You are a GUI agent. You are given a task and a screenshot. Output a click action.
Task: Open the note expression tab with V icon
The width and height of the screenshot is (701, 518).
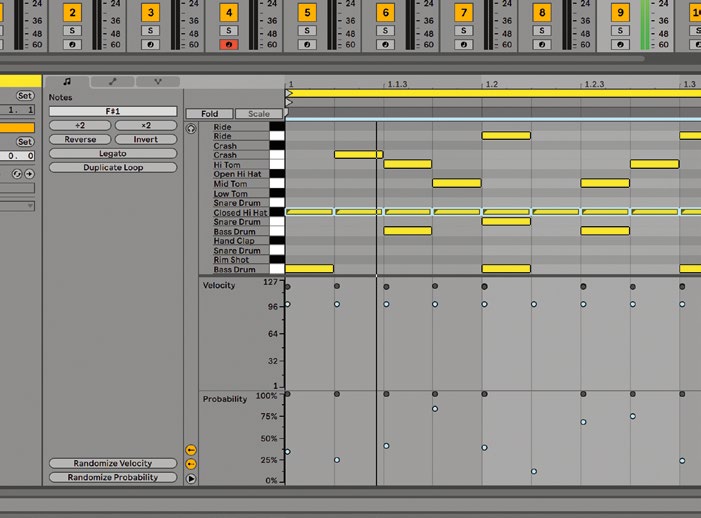(x=158, y=82)
